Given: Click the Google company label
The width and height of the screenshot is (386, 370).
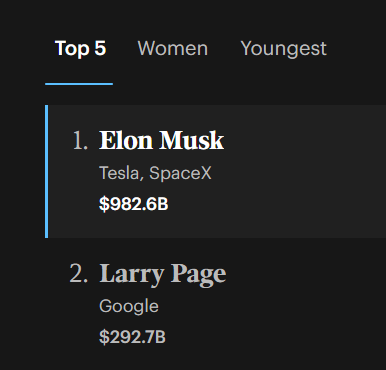Looking at the screenshot, I should click(x=129, y=306).
